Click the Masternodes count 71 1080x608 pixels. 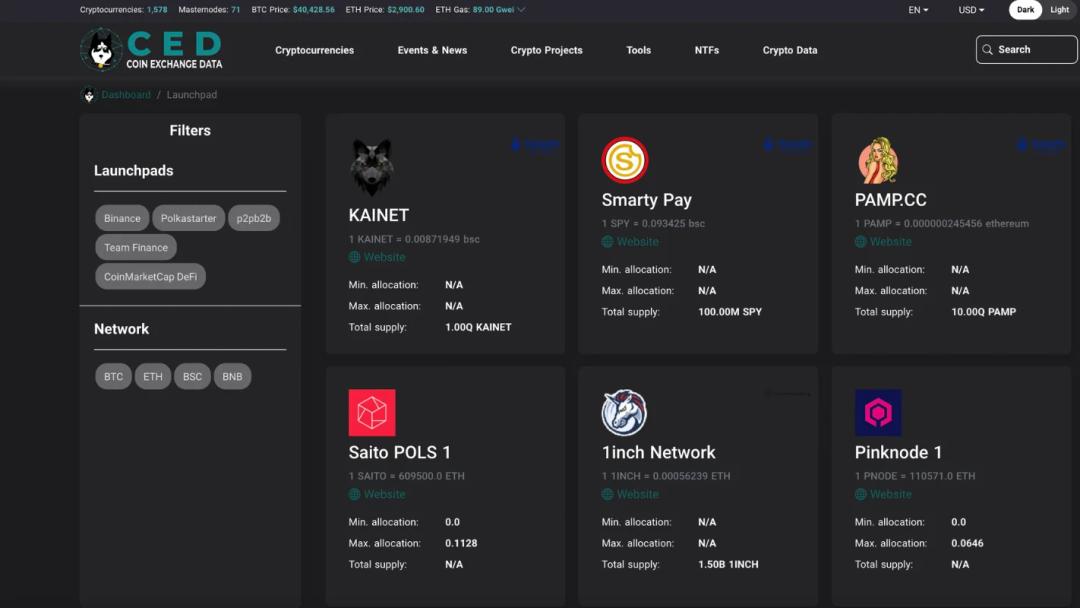[x=236, y=10]
